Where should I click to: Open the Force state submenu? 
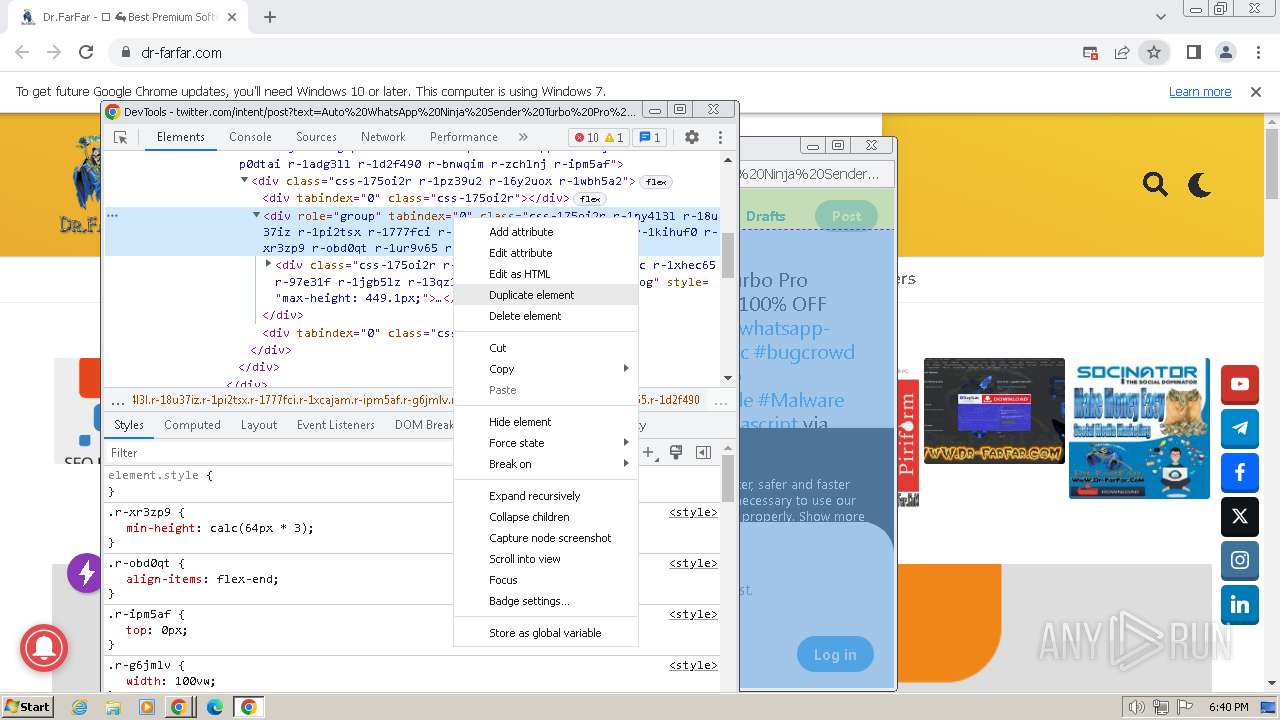(x=546, y=443)
